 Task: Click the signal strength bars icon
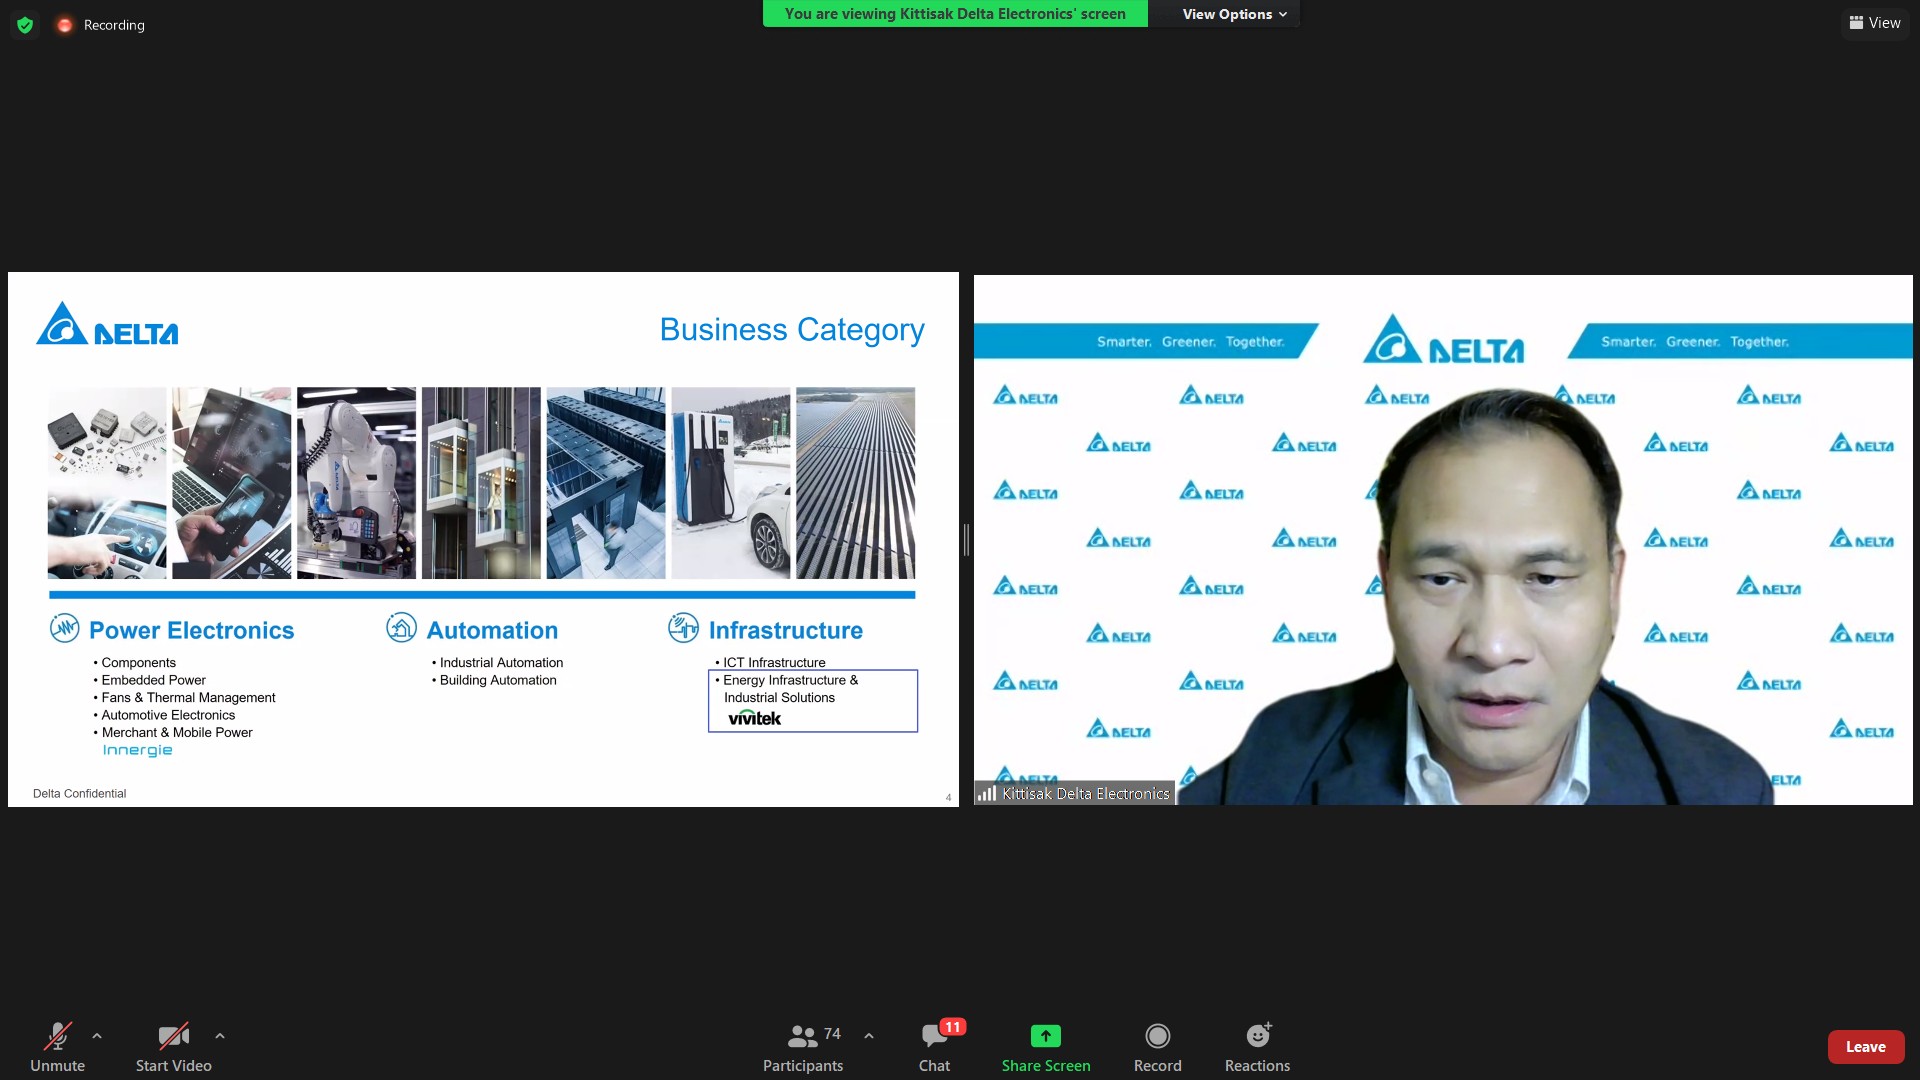(987, 793)
